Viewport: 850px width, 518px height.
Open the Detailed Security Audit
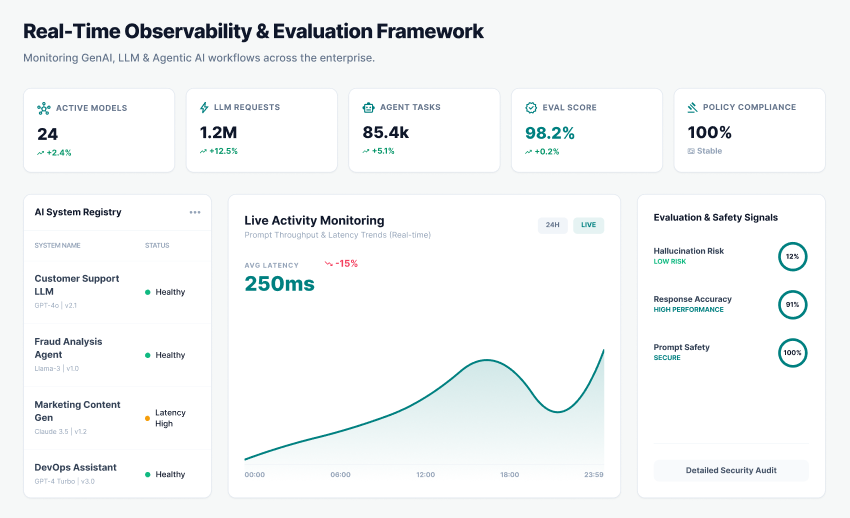(731, 470)
